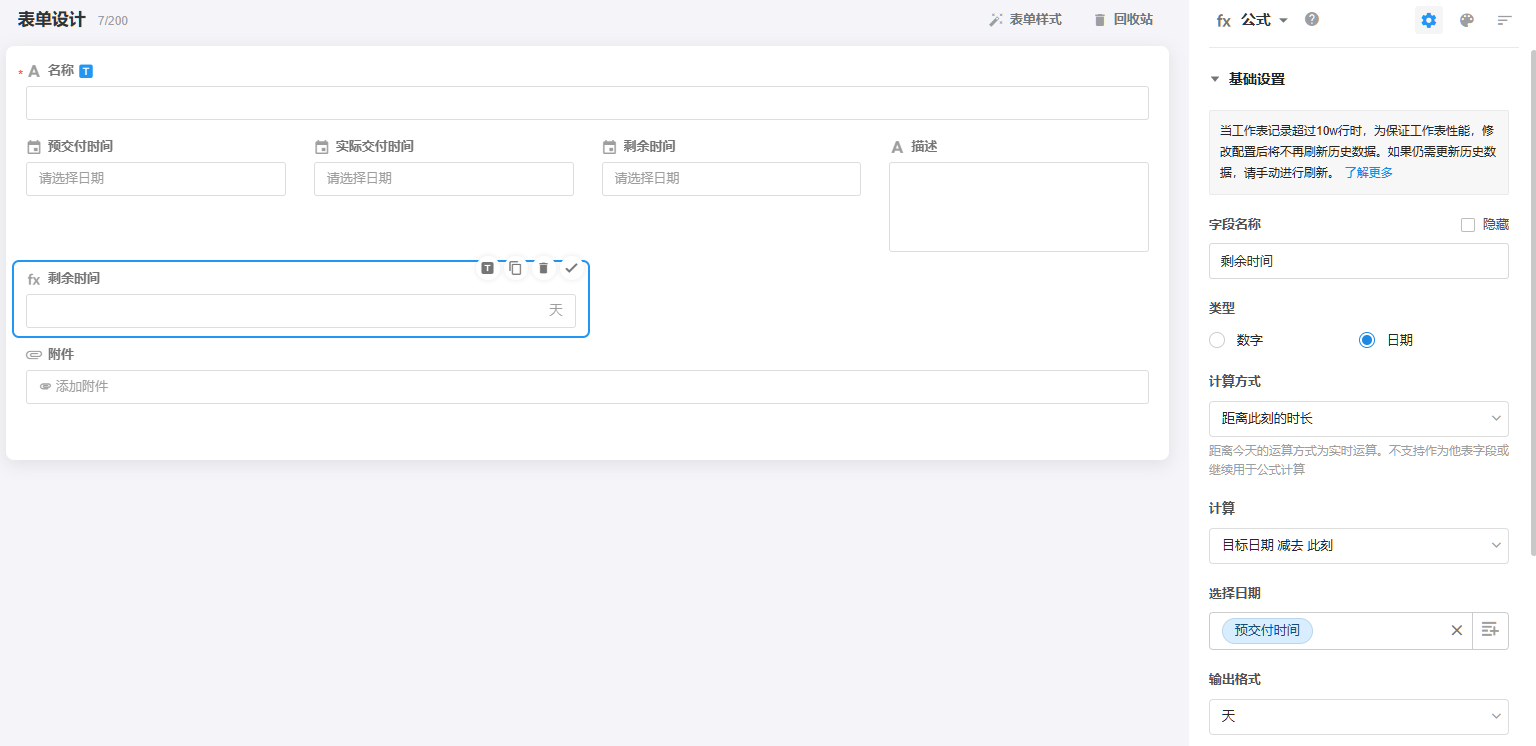The width and height of the screenshot is (1536, 746).
Task: Open the 计算方式 dropdown
Action: (x=1358, y=418)
